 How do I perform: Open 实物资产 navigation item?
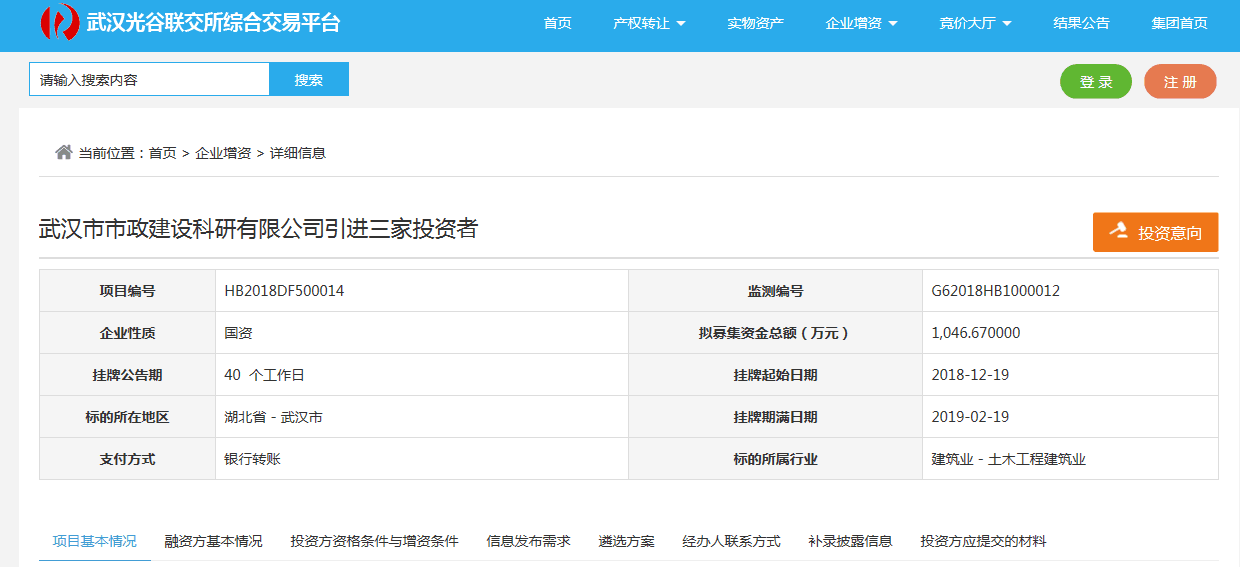point(755,23)
